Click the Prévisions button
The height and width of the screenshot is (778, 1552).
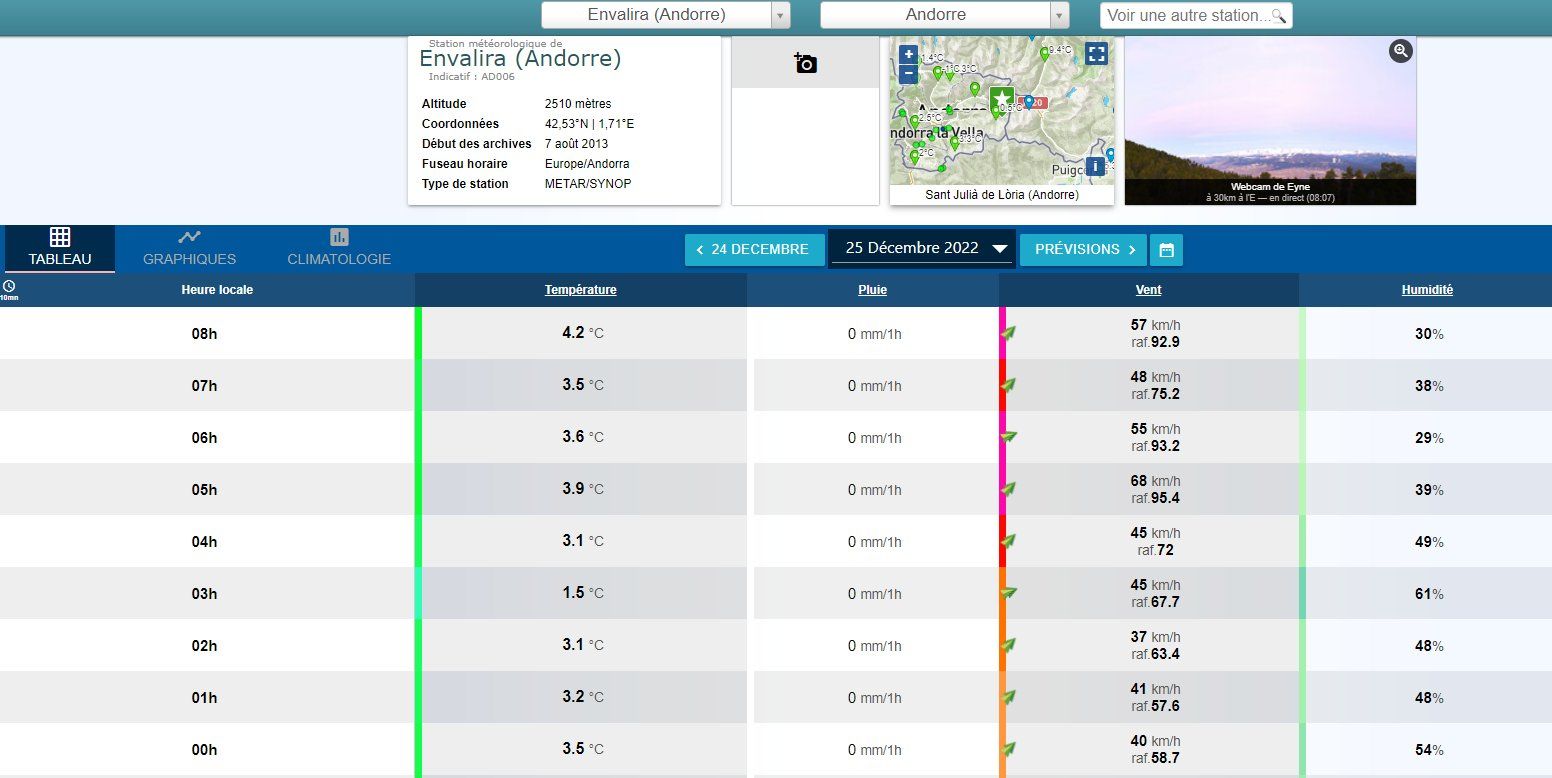(1084, 250)
